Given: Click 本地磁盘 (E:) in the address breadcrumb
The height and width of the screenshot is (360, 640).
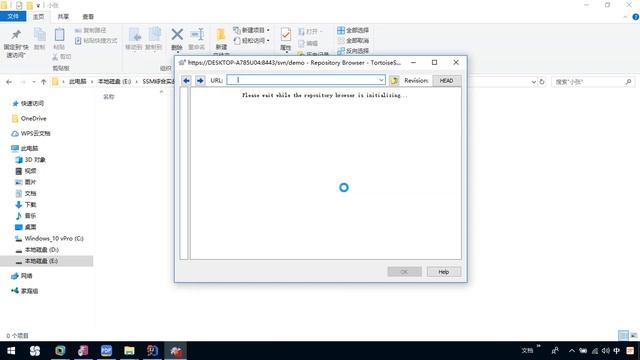Looking at the screenshot, I should tap(115, 82).
